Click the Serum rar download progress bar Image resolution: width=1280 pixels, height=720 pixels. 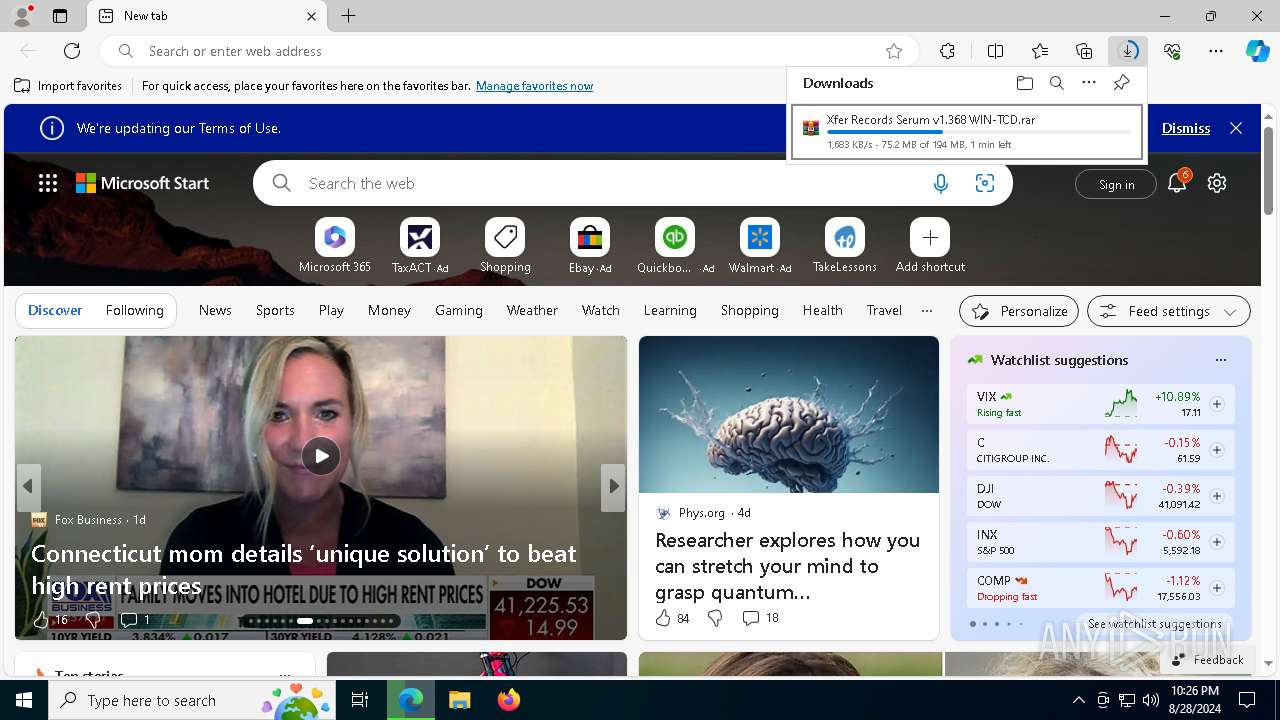tap(979, 132)
